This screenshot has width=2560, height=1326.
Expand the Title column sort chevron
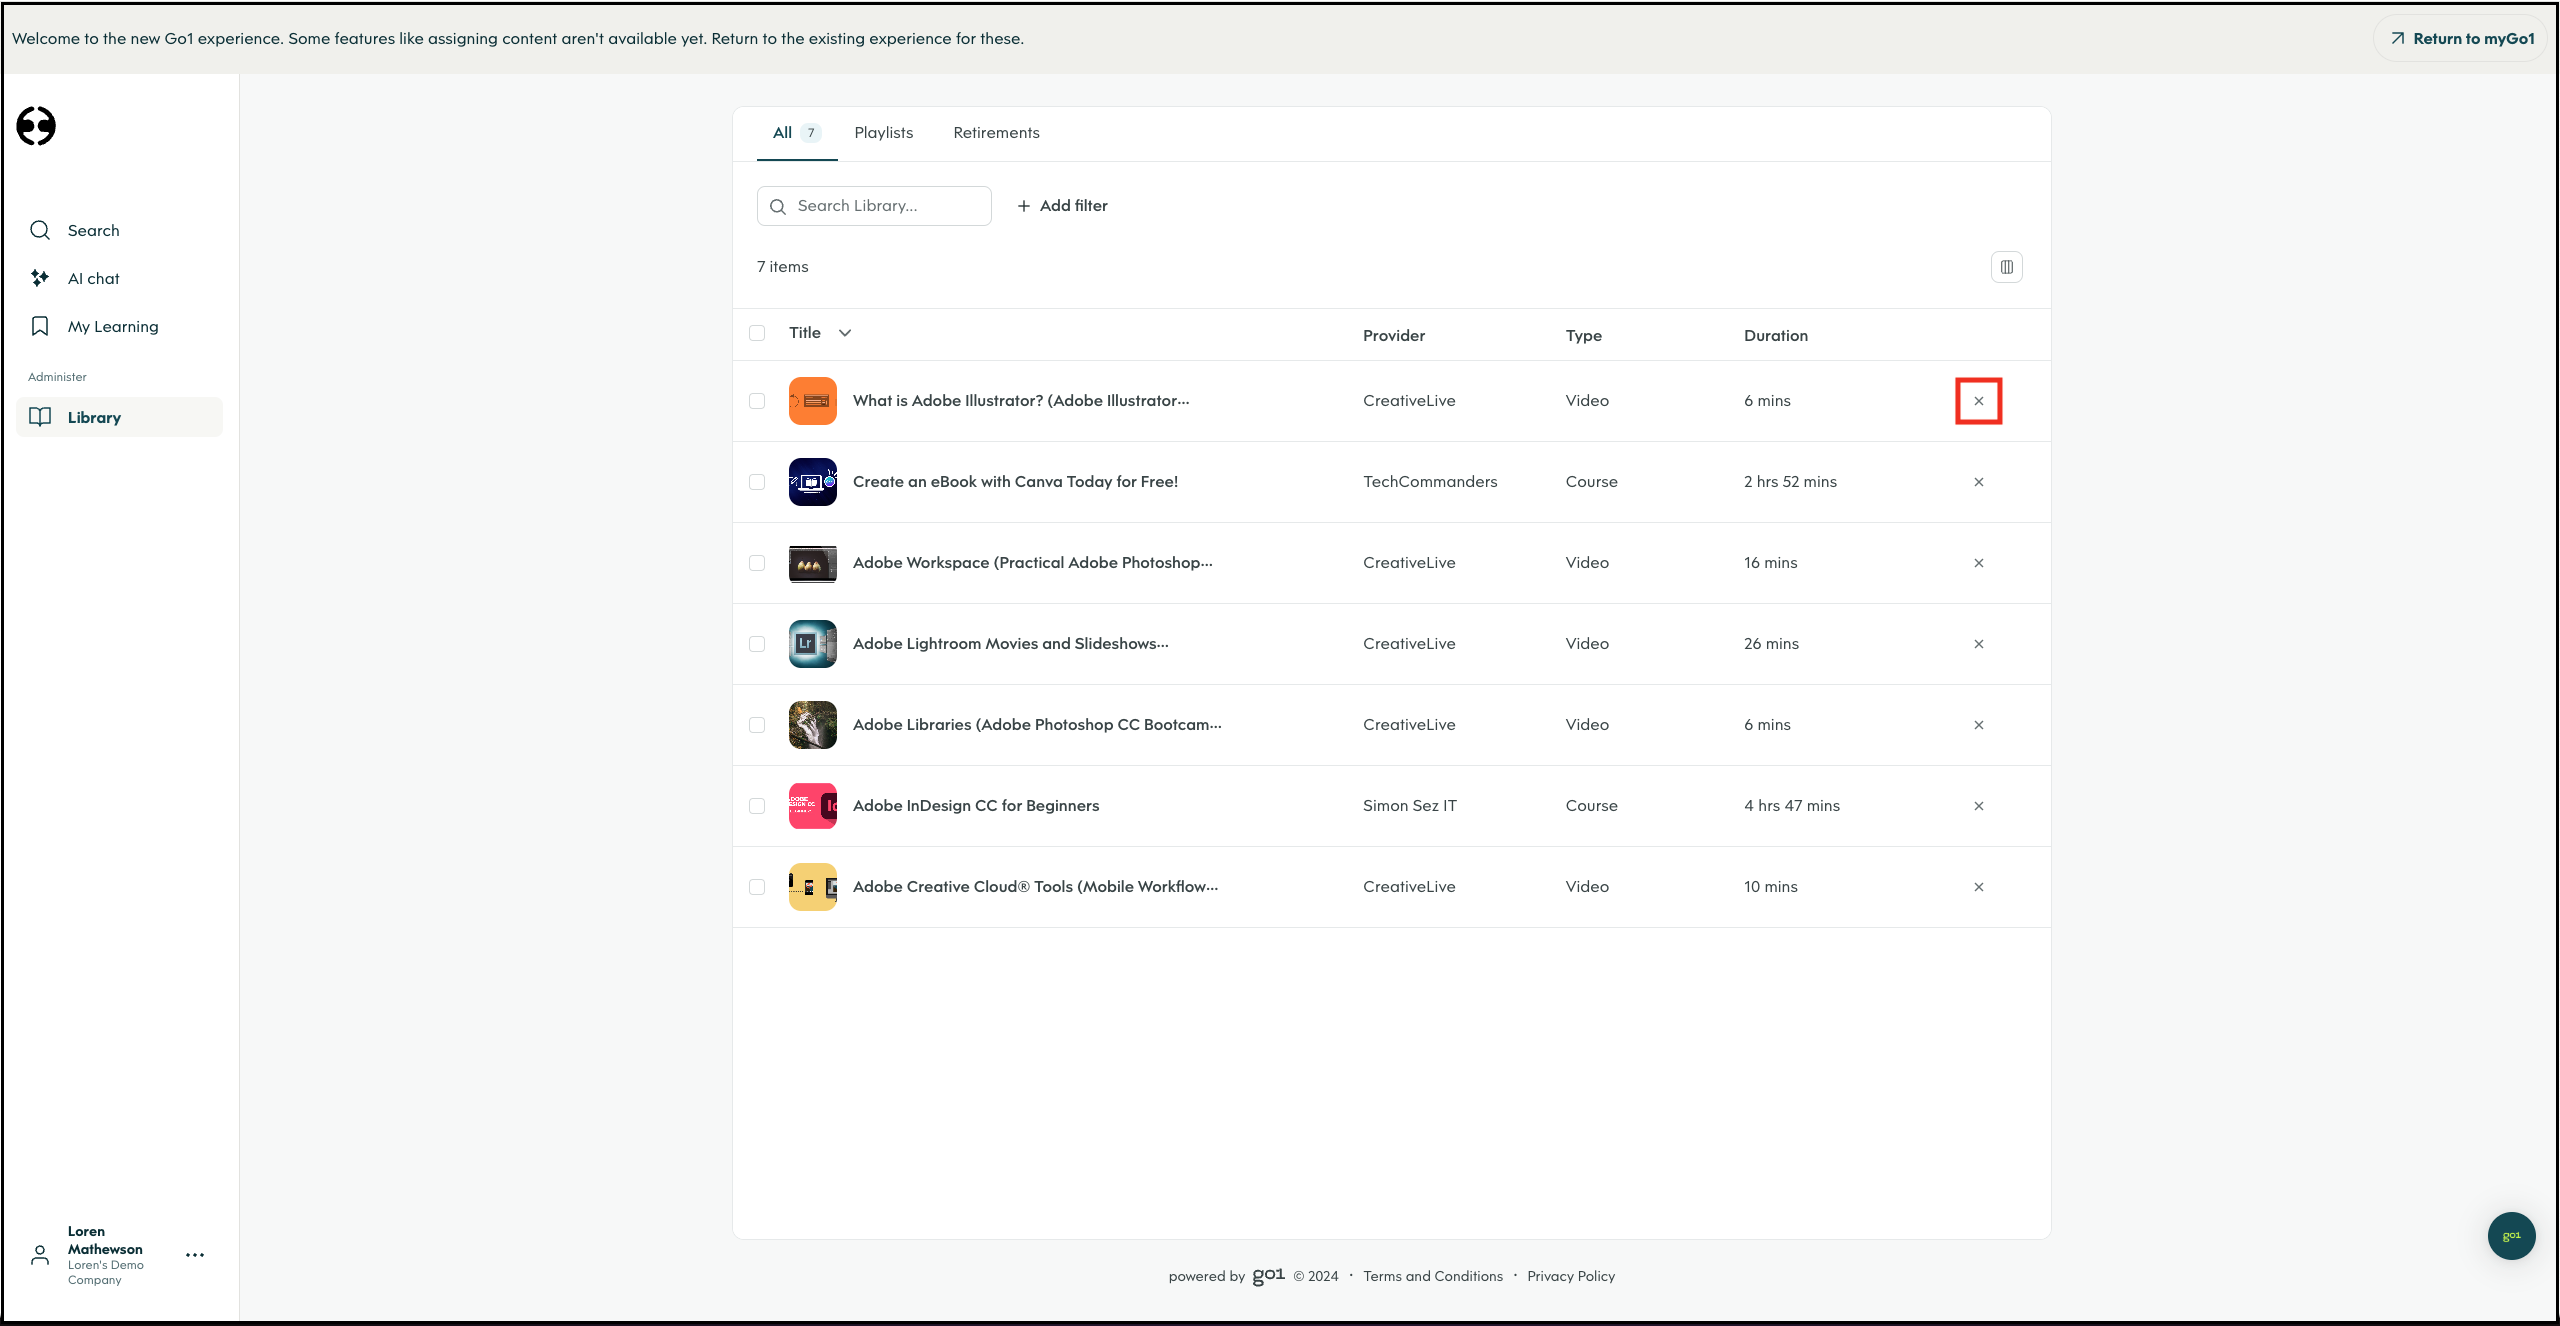845,333
